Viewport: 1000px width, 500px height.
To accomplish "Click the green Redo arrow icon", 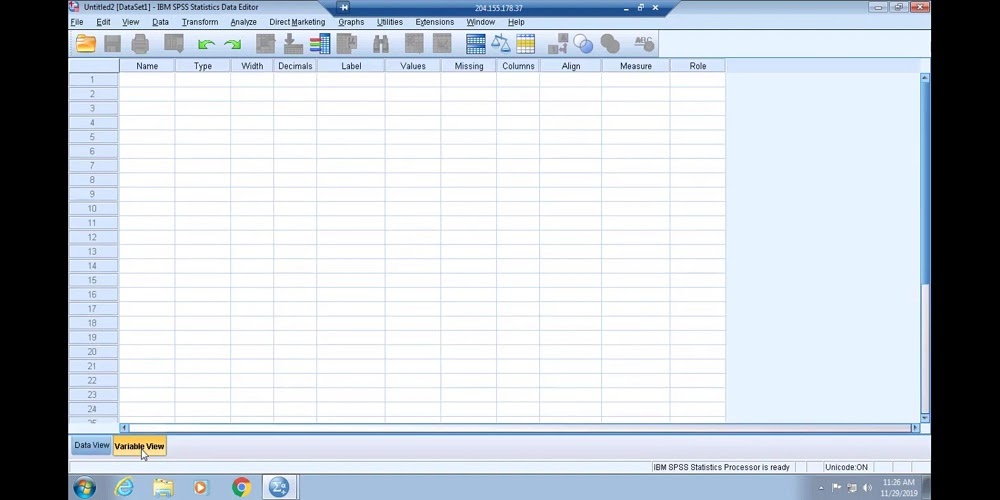I will tap(233, 44).
